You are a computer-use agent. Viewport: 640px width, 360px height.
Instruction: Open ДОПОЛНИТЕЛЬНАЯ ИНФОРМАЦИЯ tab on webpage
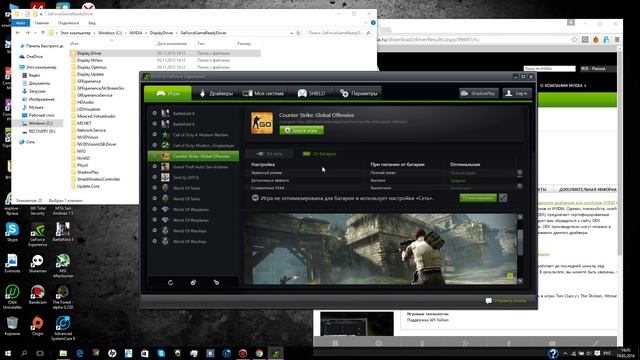(x=587, y=189)
